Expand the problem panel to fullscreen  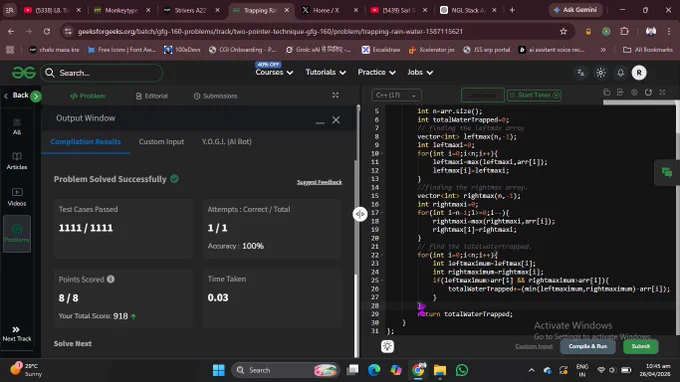pyautogui.click(x=335, y=95)
